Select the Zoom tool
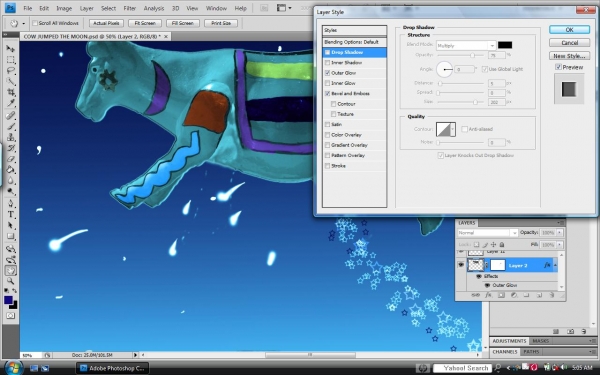Image resolution: width=600 pixels, height=375 pixels. [x=10, y=281]
